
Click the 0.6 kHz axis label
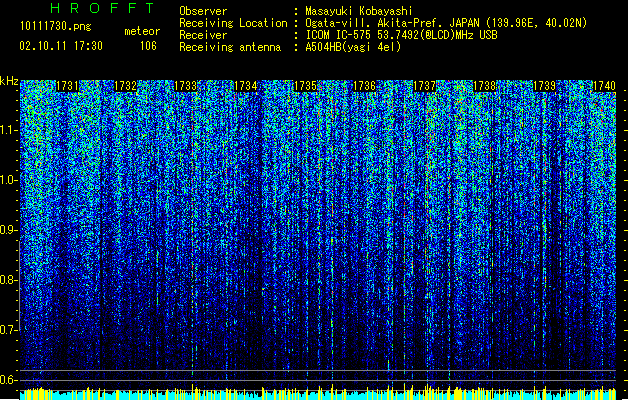9,380
